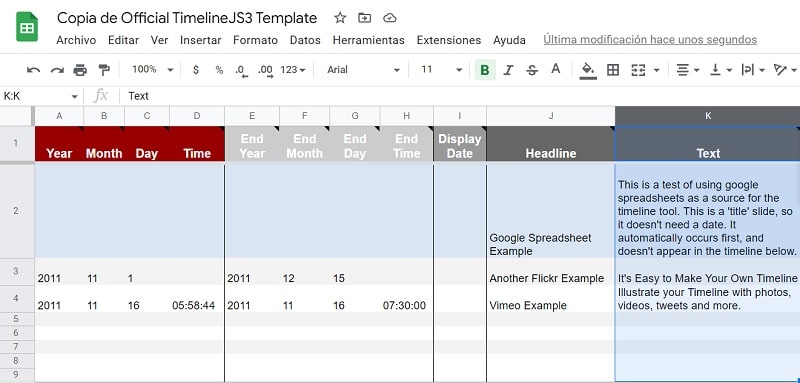Select cell Another Flickr Example
This screenshot has height=383, width=800.
tap(551, 272)
